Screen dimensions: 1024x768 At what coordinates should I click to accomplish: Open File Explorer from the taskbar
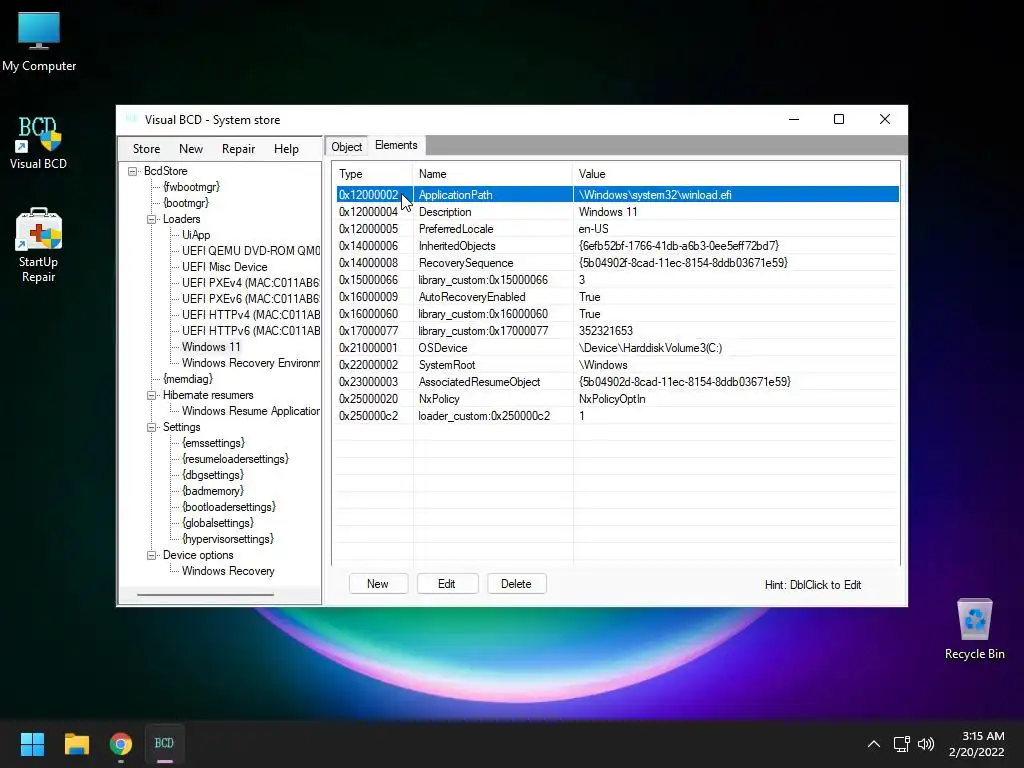tap(76, 744)
